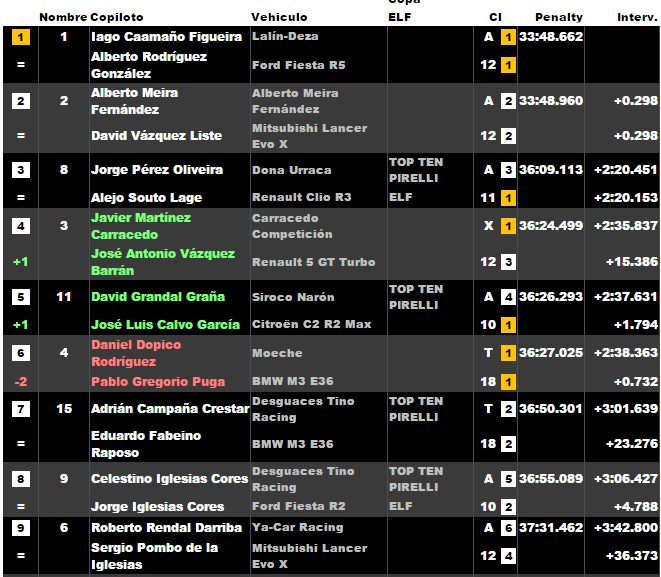
Task: Click the Vehiculo column header
Action: pyautogui.click(x=279, y=17)
